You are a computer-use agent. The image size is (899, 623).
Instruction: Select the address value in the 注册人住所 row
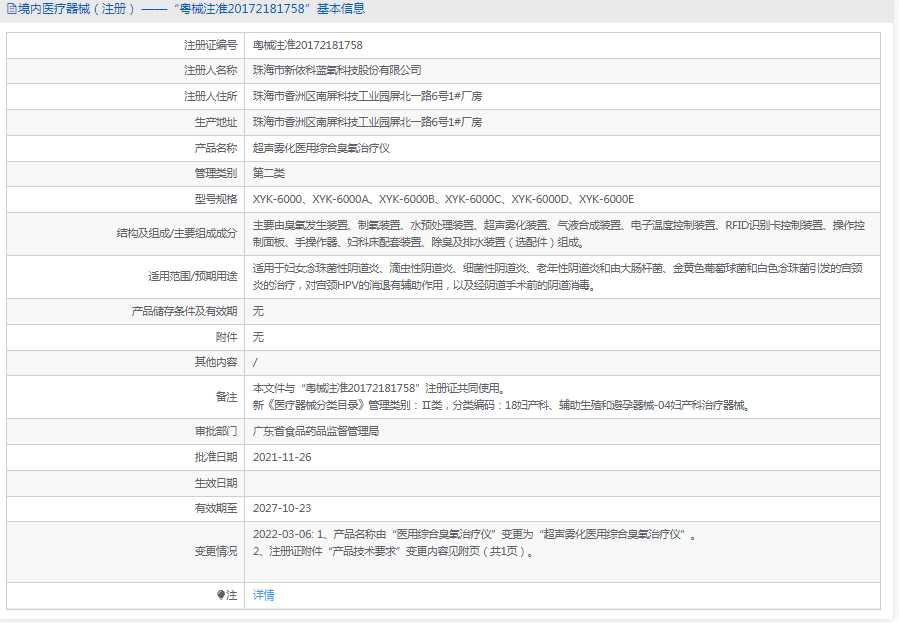[367, 96]
